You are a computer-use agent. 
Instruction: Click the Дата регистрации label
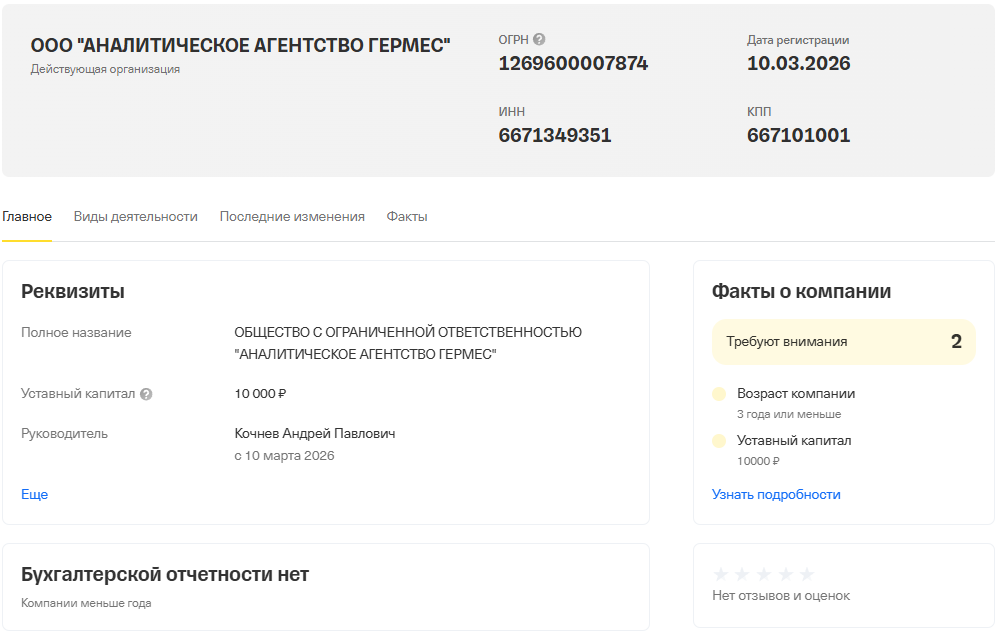click(798, 40)
